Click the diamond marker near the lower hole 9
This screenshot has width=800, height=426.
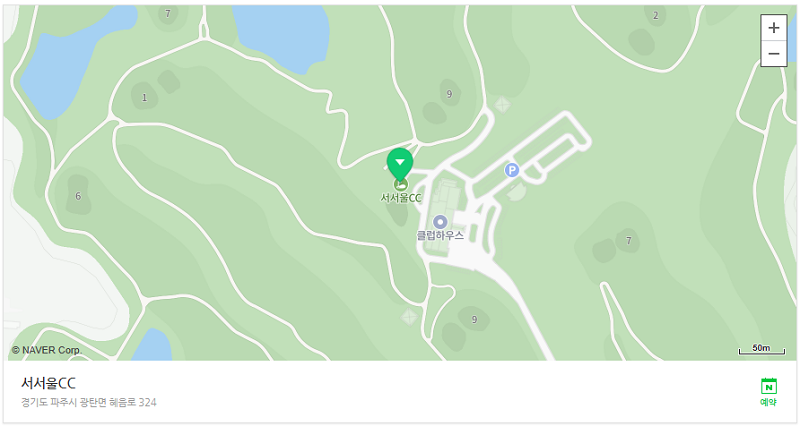click(x=409, y=317)
